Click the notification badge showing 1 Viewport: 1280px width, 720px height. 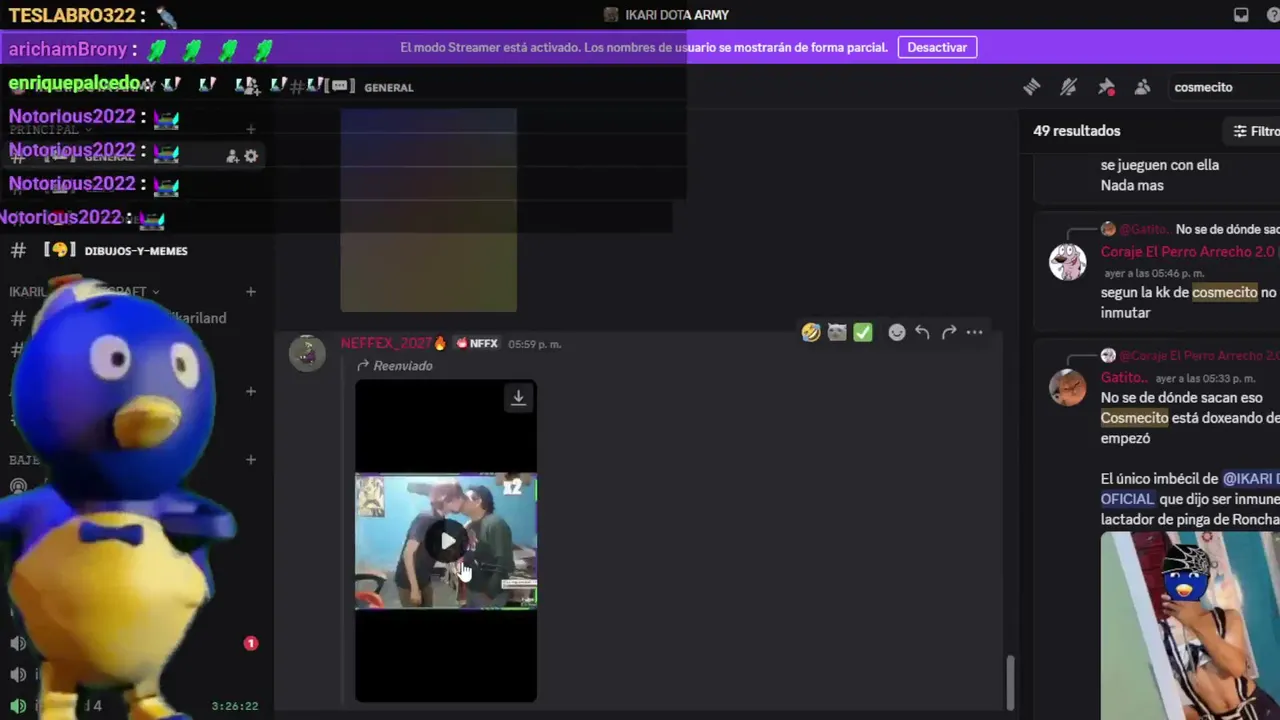251,643
